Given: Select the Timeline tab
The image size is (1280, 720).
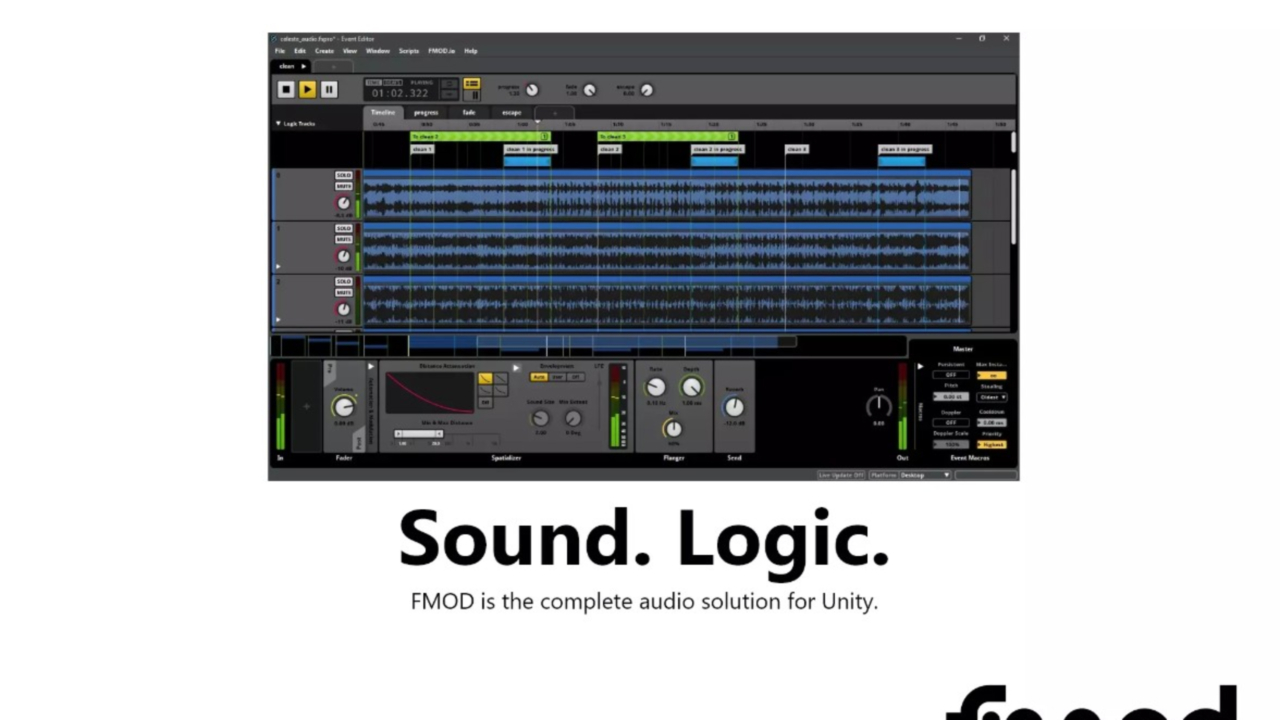Looking at the screenshot, I should pos(383,113).
